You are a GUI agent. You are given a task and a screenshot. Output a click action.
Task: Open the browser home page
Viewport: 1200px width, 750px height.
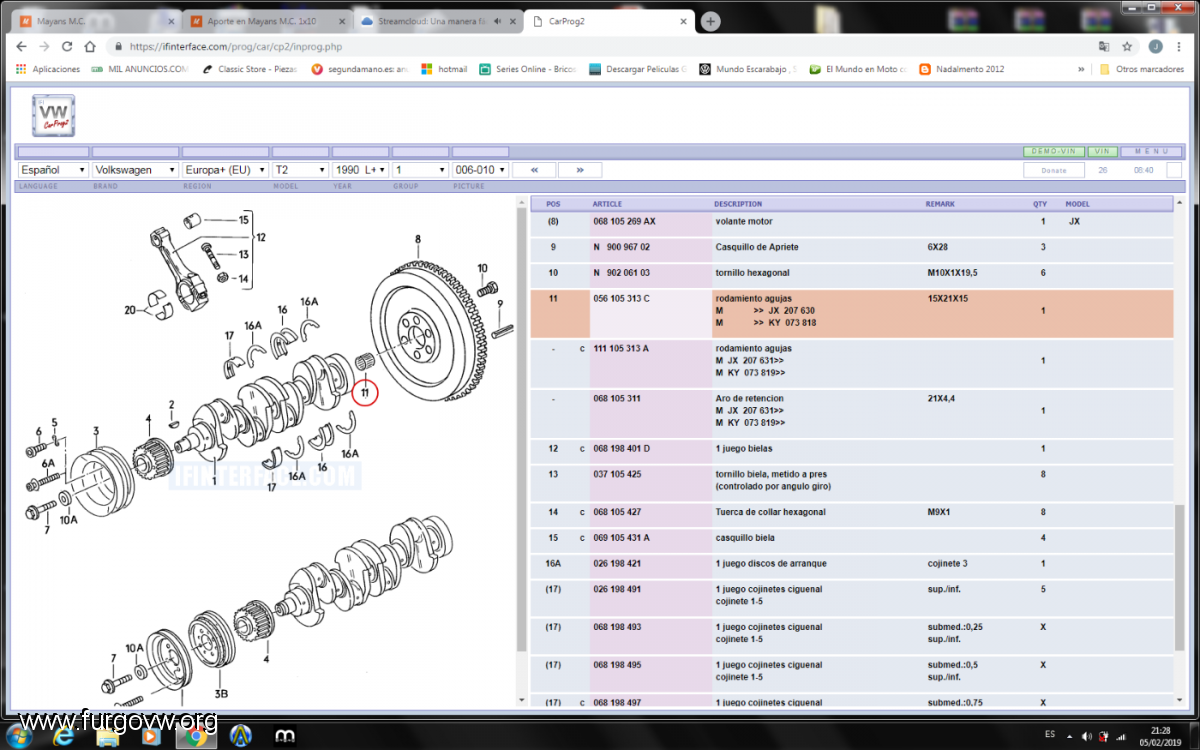(x=90, y=46)
